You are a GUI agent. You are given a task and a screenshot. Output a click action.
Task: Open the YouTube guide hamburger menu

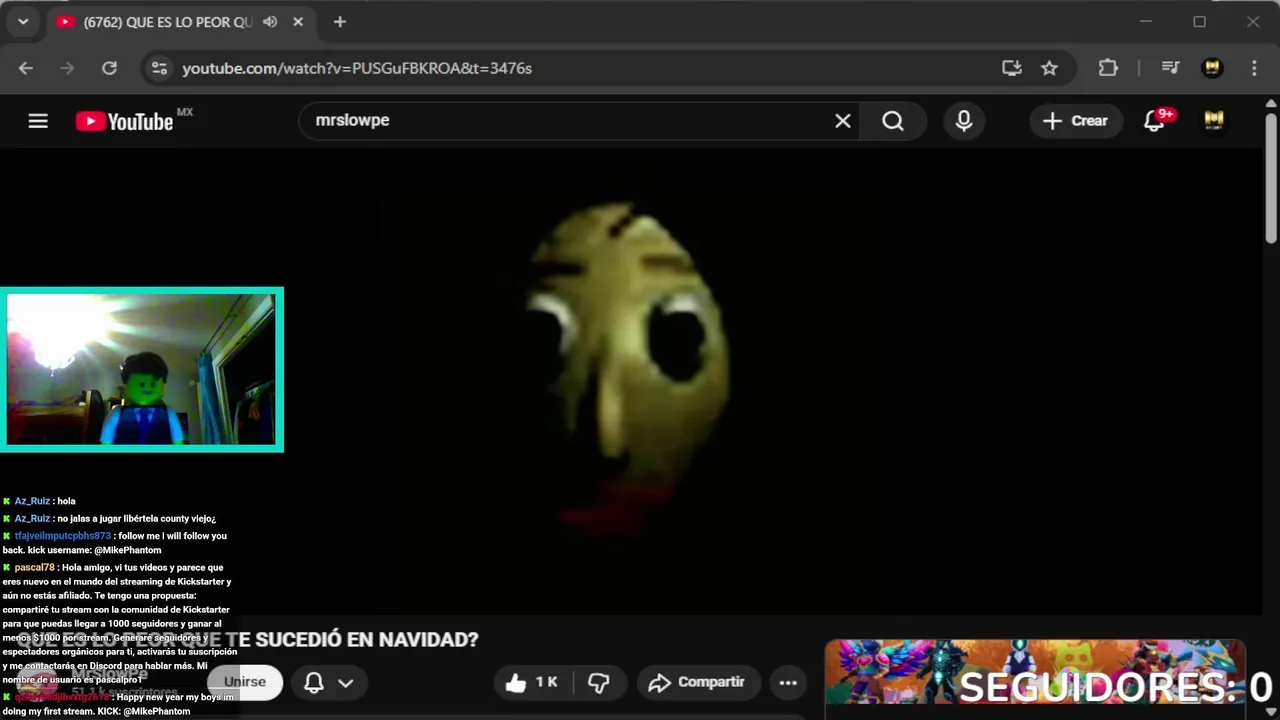(38, 121)
